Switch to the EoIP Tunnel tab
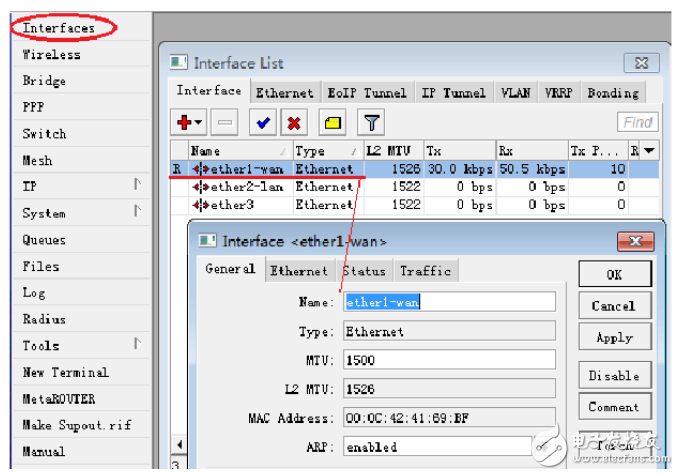 [367, 93]
